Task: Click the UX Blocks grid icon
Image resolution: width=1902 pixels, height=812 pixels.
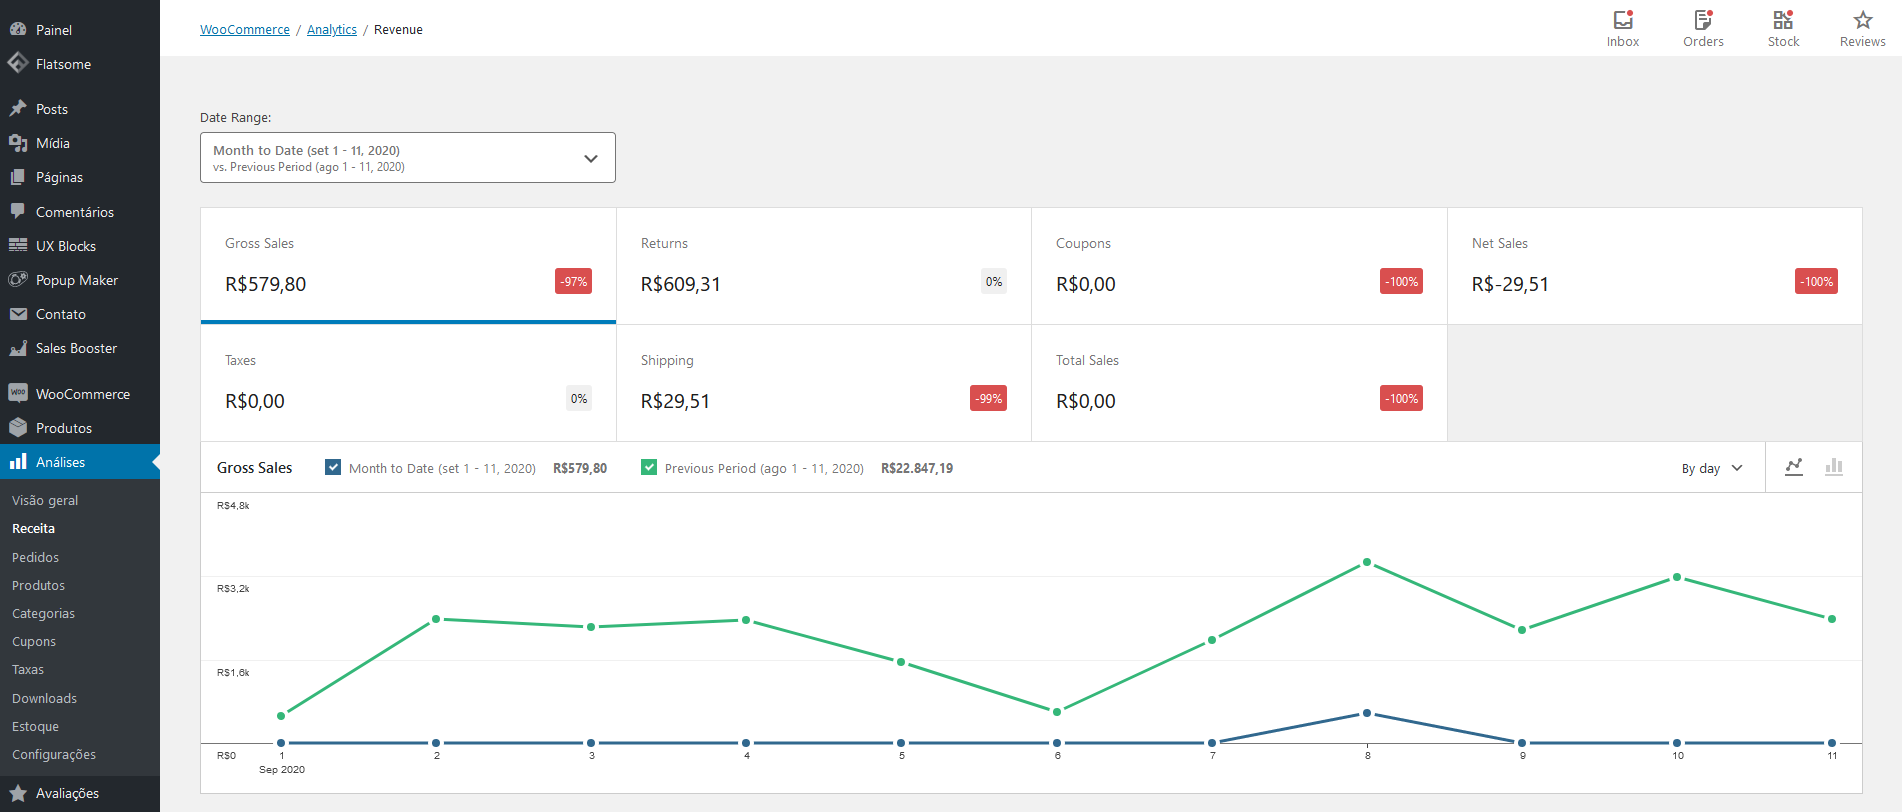Action: coord(18,246)
